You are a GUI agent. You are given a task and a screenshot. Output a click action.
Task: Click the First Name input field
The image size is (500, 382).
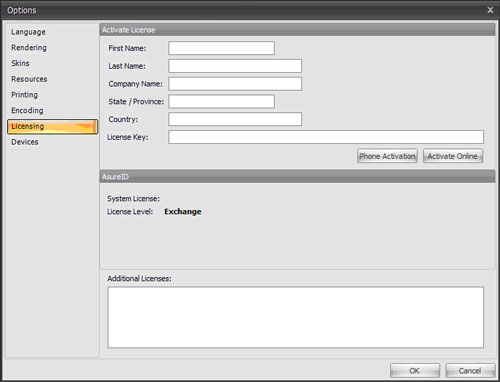[221, 48]
